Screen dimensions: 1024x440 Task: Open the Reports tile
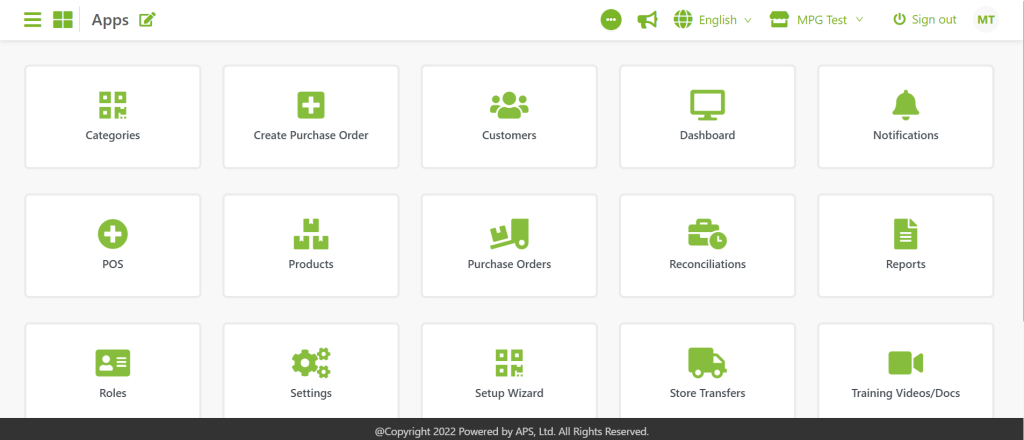[x=905, y=245]
